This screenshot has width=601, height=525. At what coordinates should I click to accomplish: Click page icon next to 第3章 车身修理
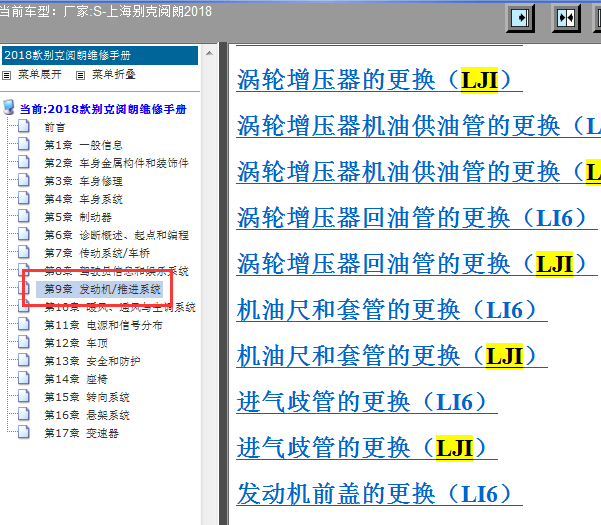(24, 180)
